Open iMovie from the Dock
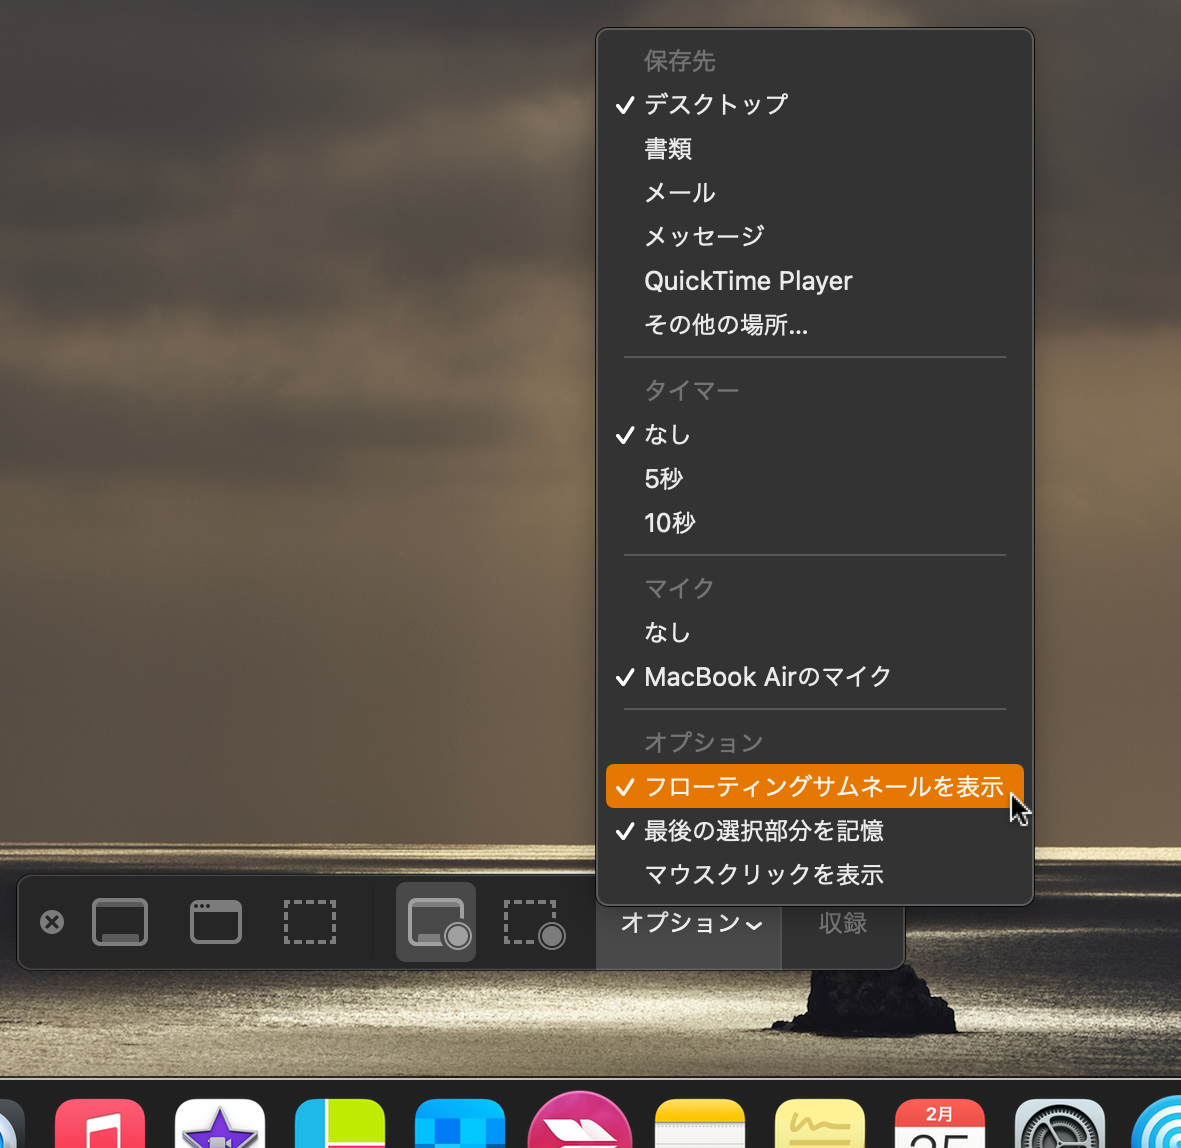This screenshot has width=1181, height=1148. pyautogui.click(x=219, y=1124)
